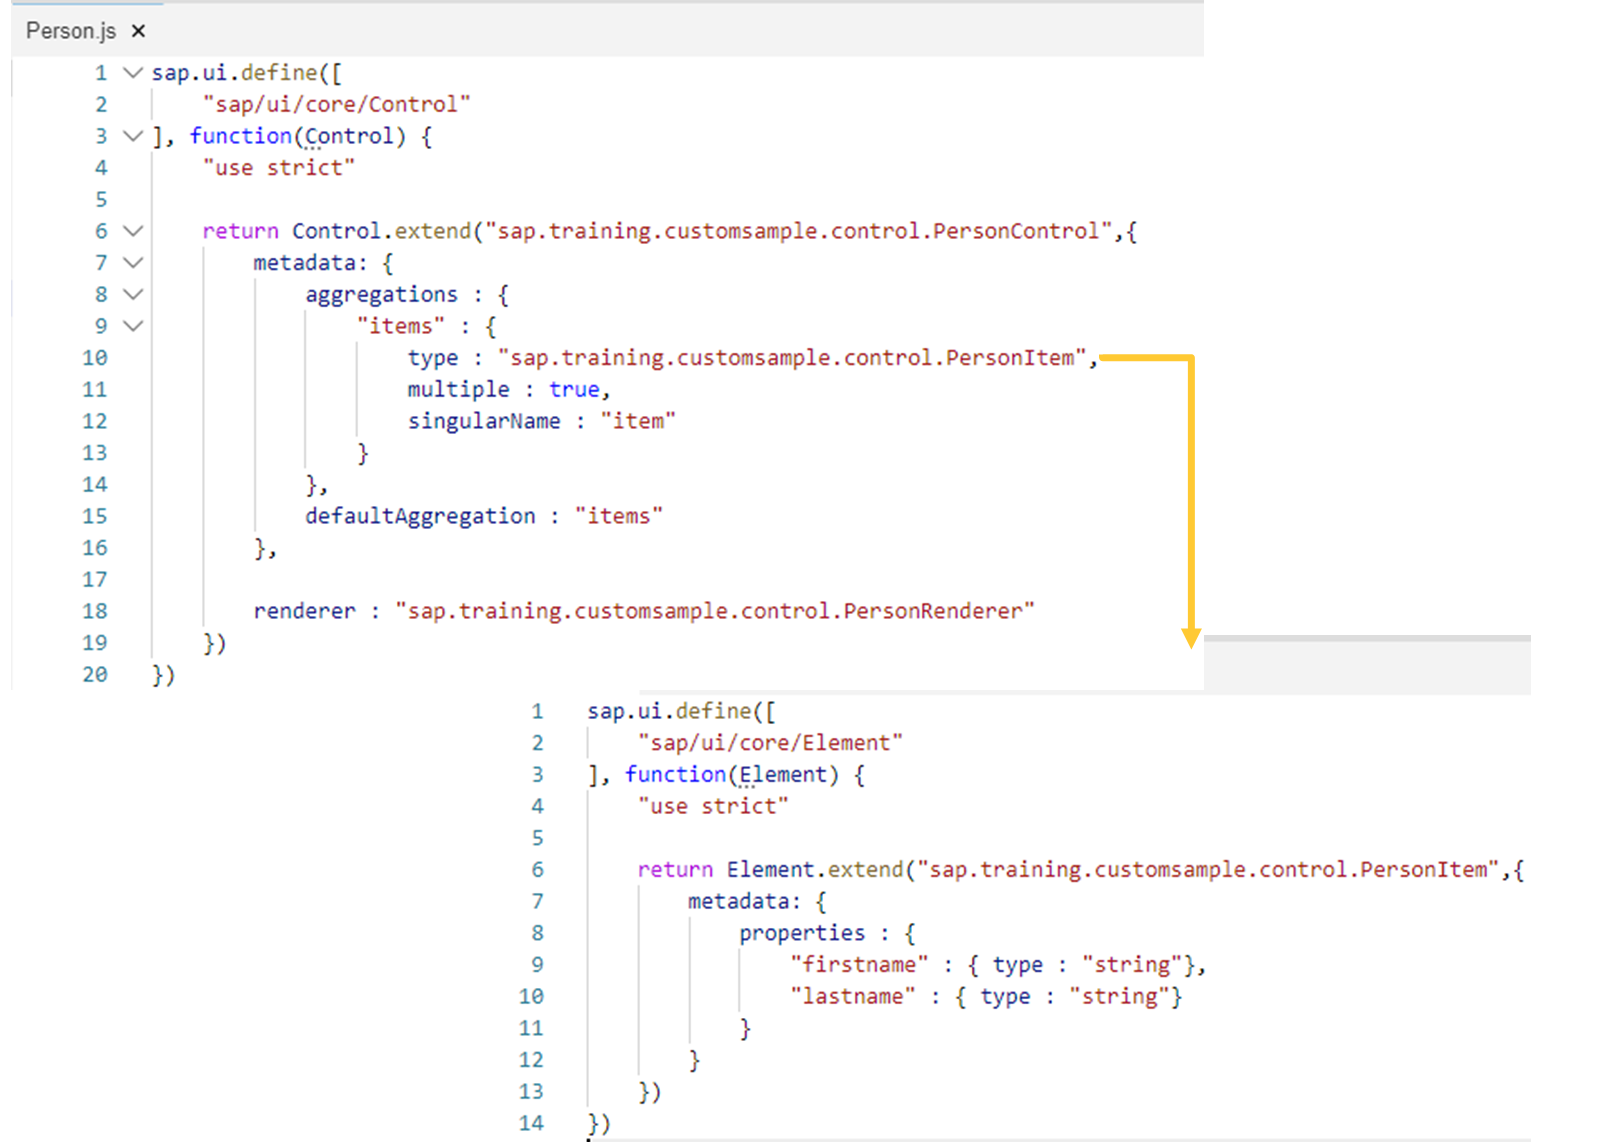
Task: Click the "item" string value
Action: tap(638, 421)
